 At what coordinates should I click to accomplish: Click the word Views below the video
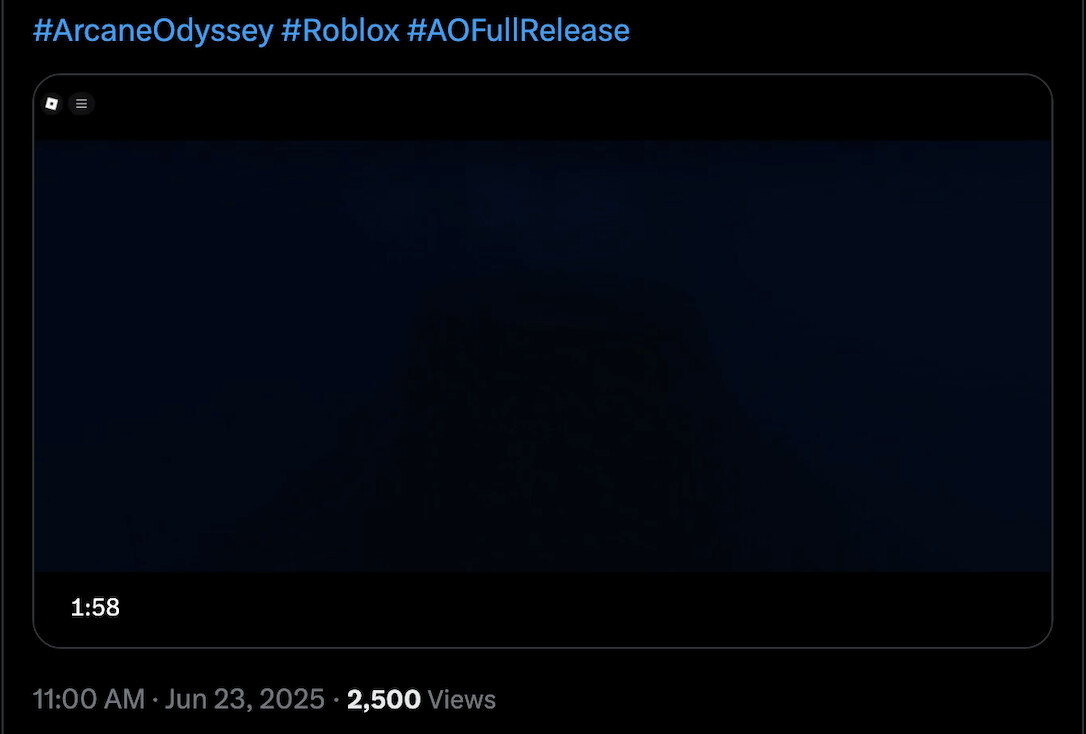461,699
